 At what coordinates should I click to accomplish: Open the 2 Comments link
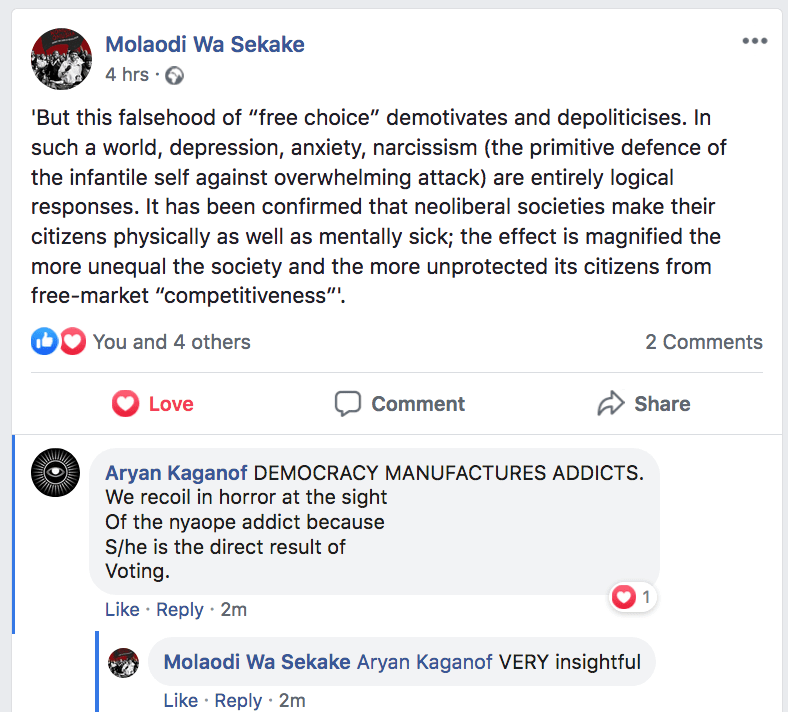pyautogui.click(x=703, y=342)
